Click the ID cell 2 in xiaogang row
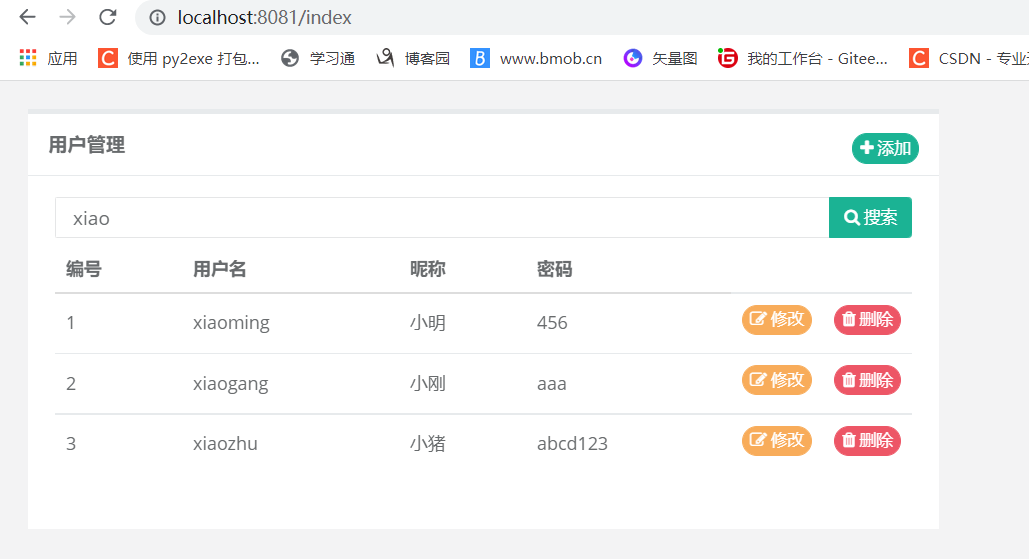 click(71, 383)
